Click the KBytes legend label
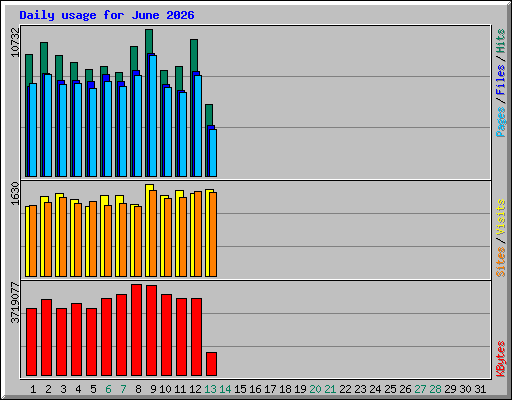 (x=500, y=359)
